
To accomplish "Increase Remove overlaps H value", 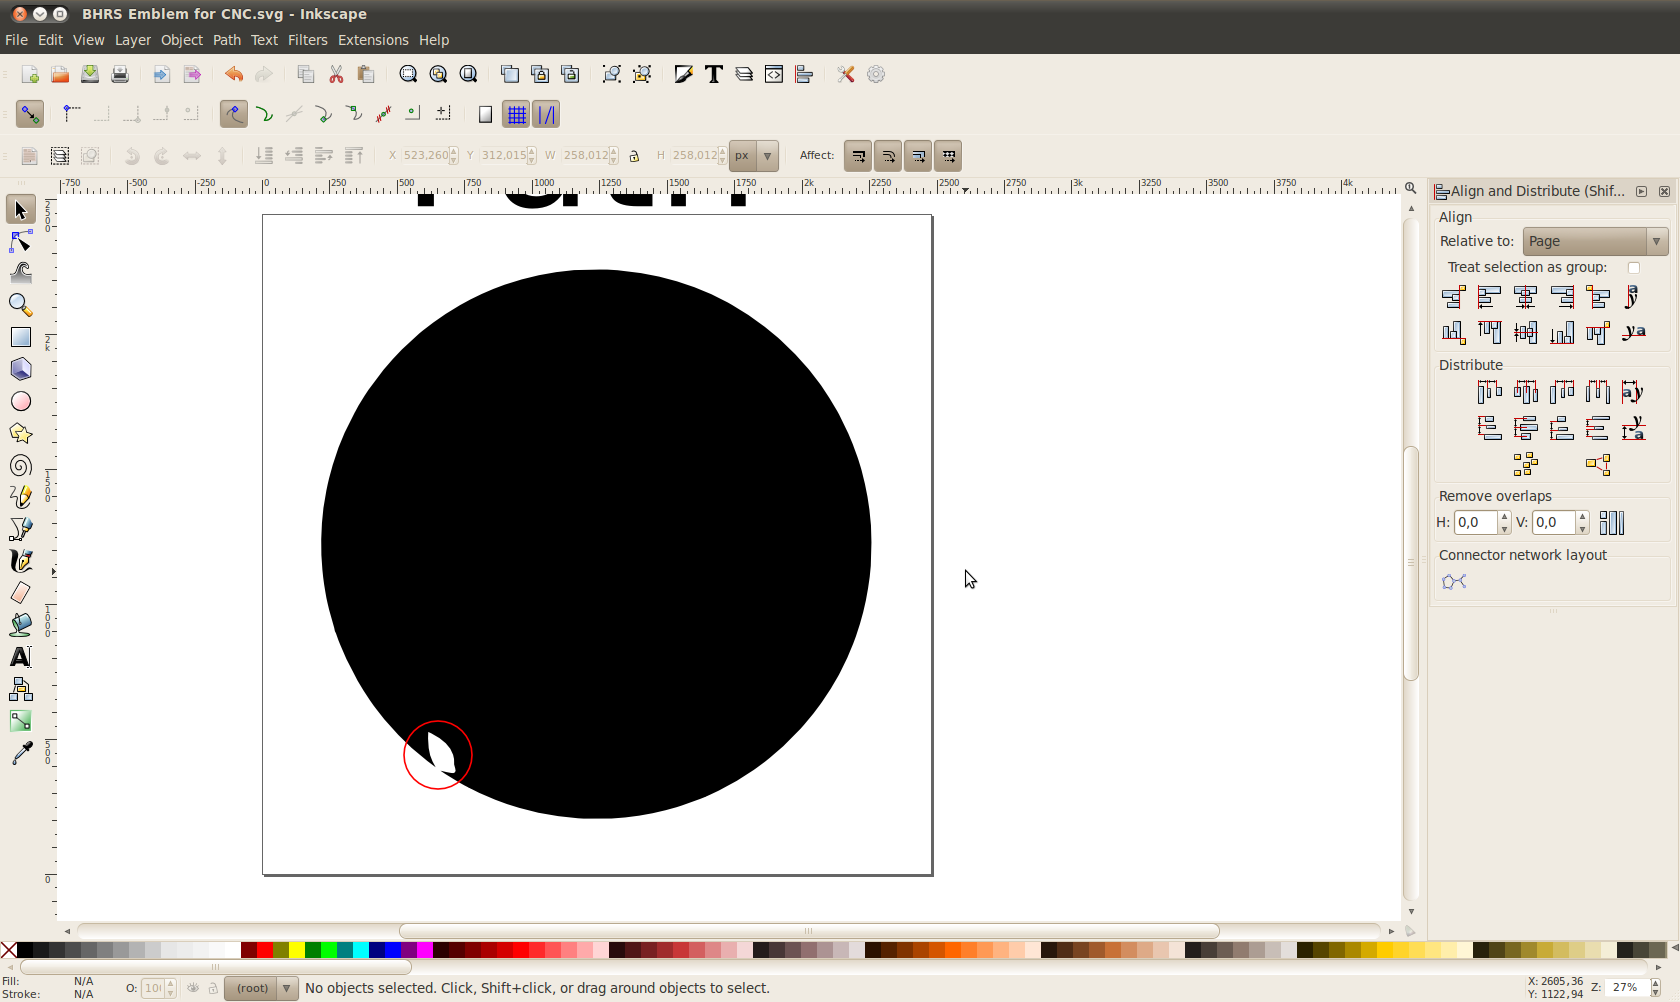I will (x=1504, y=517).
